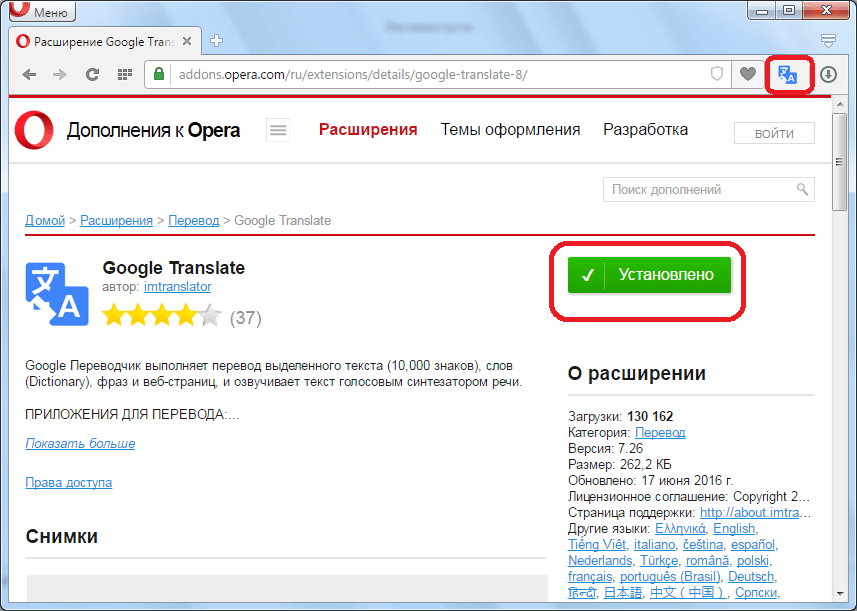The width and height of the screenshot is (857, 611).
Task: Click the green Установлено button
Action: (x=649, y=275)
